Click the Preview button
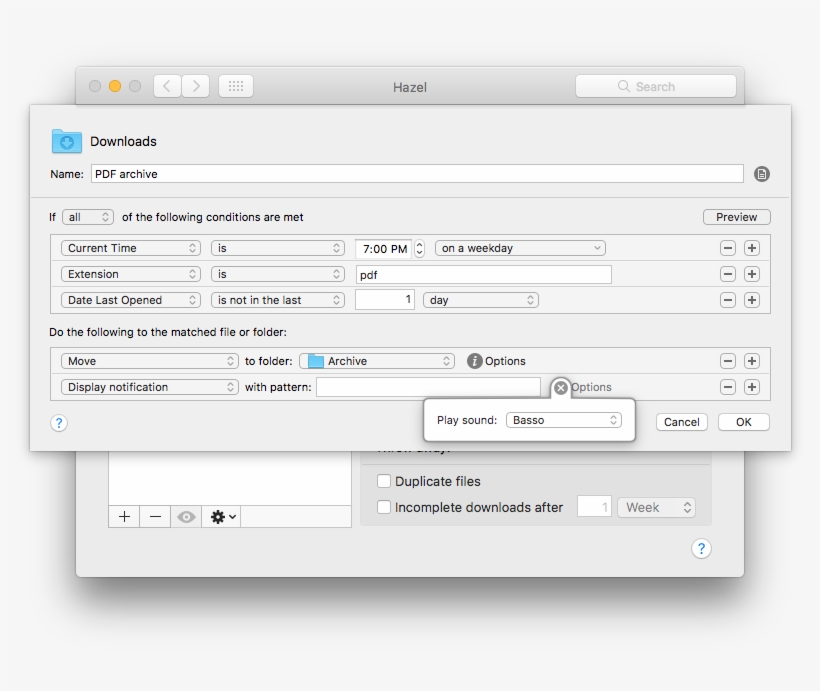This screenshot has height=691, width=820. point(736,217)
